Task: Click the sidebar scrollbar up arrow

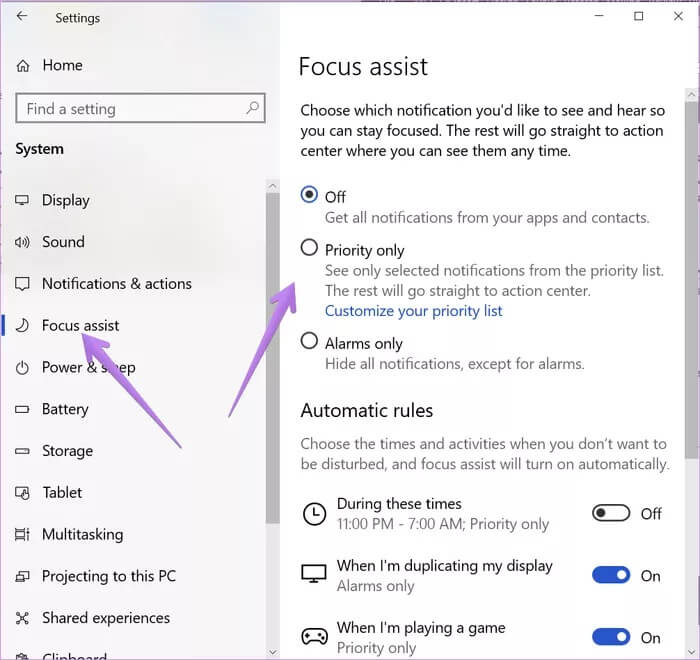Action: click(272, 186)
